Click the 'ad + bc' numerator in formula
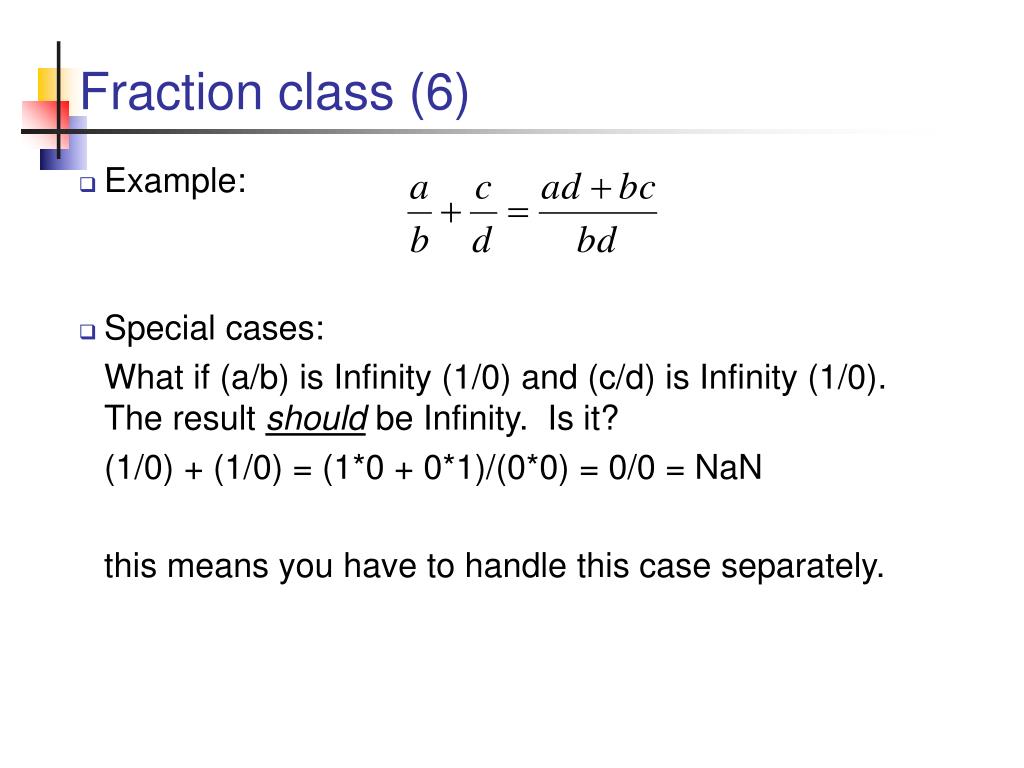 [x=598, y=188]
